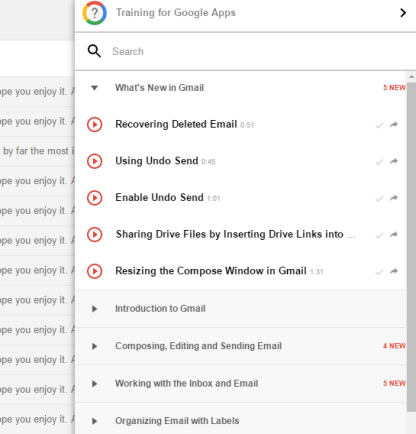The height and width of the screenshot is (434, 416).
Task: Click the 0:51 duration of Recovering Deleted Email
Action: 247,125
